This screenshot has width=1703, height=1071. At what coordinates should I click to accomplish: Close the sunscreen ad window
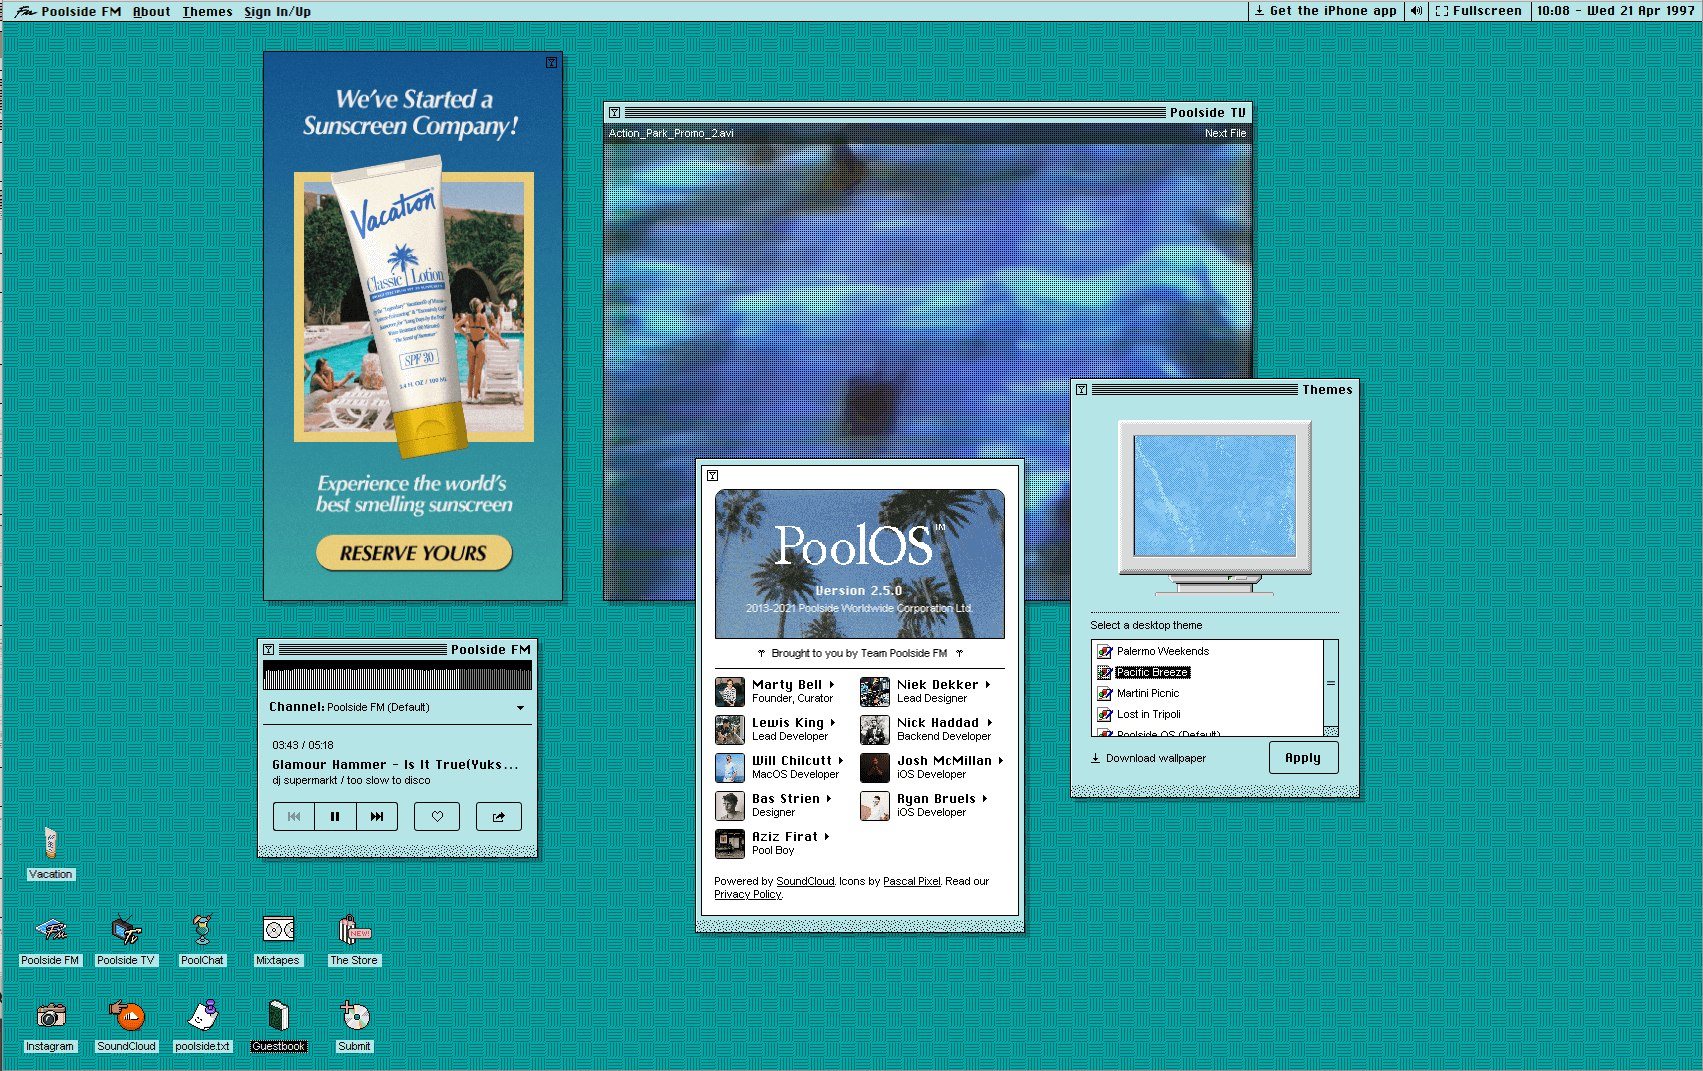click(551, 63)
